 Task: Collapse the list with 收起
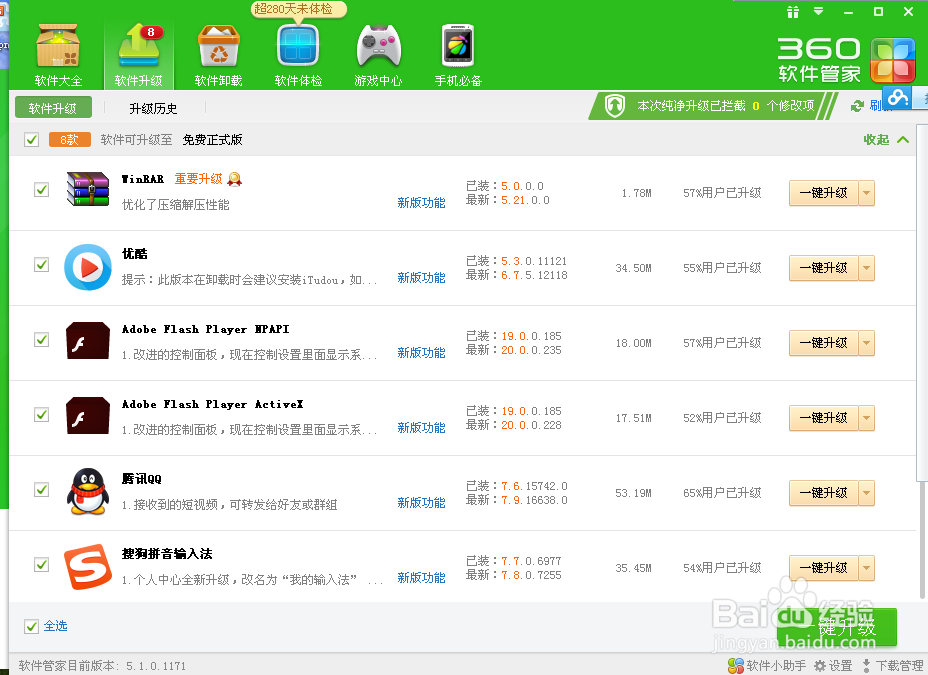coord(886,140)
